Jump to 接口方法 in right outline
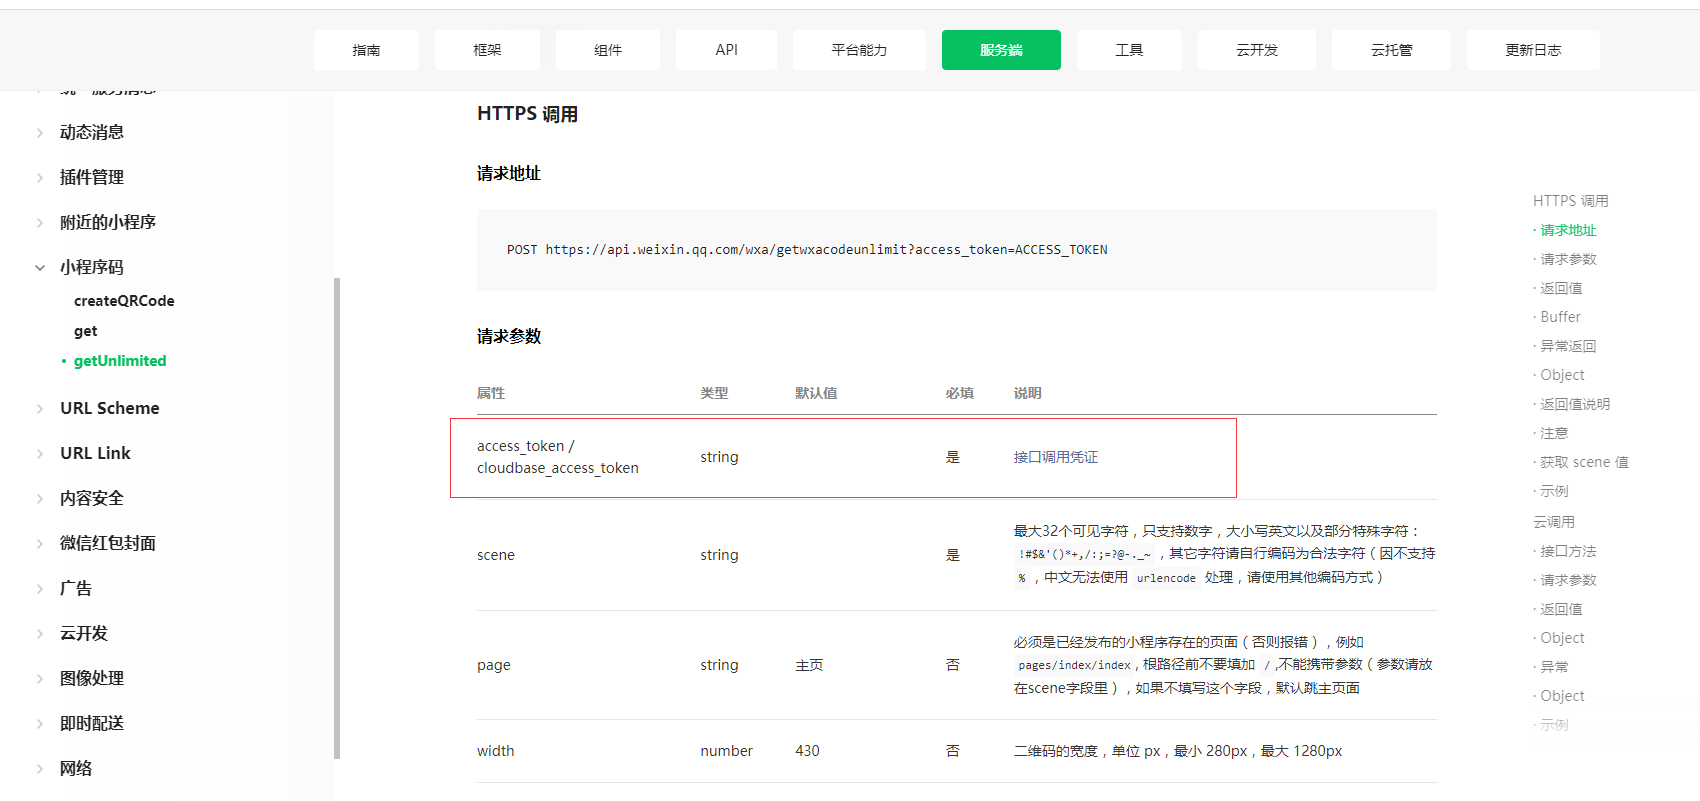This screenshot has height=801, width=1700. [1568, 551]
